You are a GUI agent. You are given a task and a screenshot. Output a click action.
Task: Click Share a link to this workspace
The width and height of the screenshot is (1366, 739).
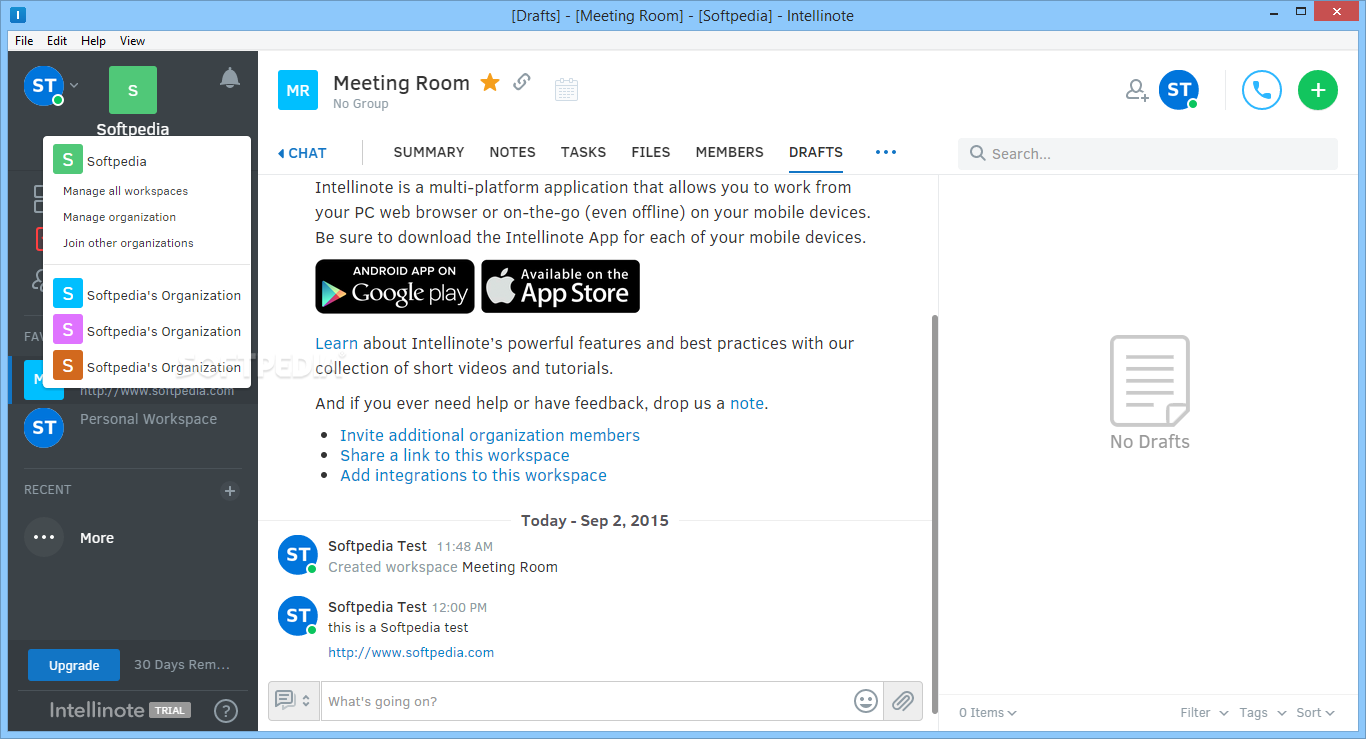[x=455, y=455]
